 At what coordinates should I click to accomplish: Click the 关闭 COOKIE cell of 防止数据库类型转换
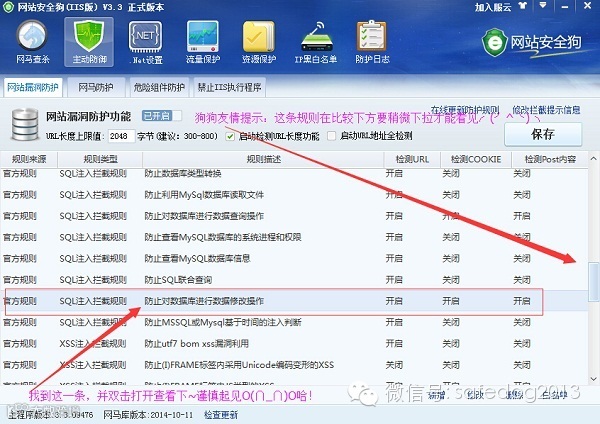[451, 174]
